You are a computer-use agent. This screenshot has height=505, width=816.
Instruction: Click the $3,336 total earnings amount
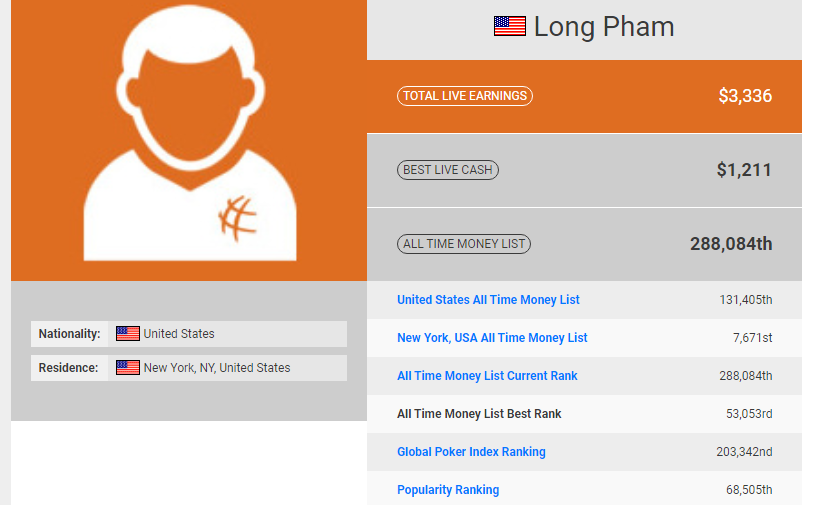click(745, 96)
